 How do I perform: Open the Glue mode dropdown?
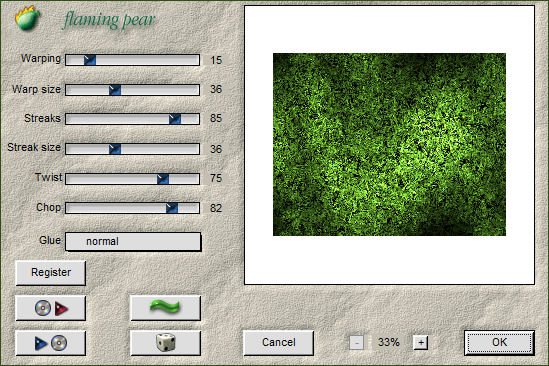click(133, 241)
